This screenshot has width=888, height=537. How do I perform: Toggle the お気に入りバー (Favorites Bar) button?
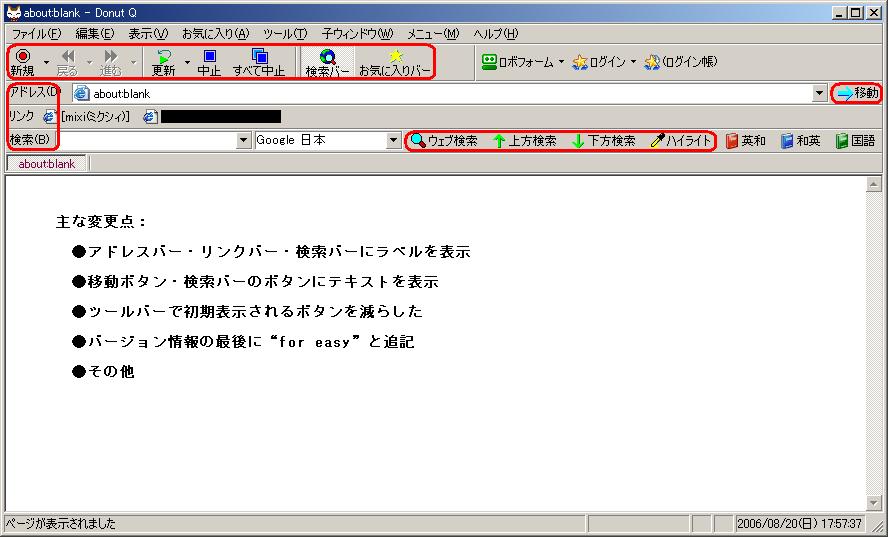pos(396,58)
